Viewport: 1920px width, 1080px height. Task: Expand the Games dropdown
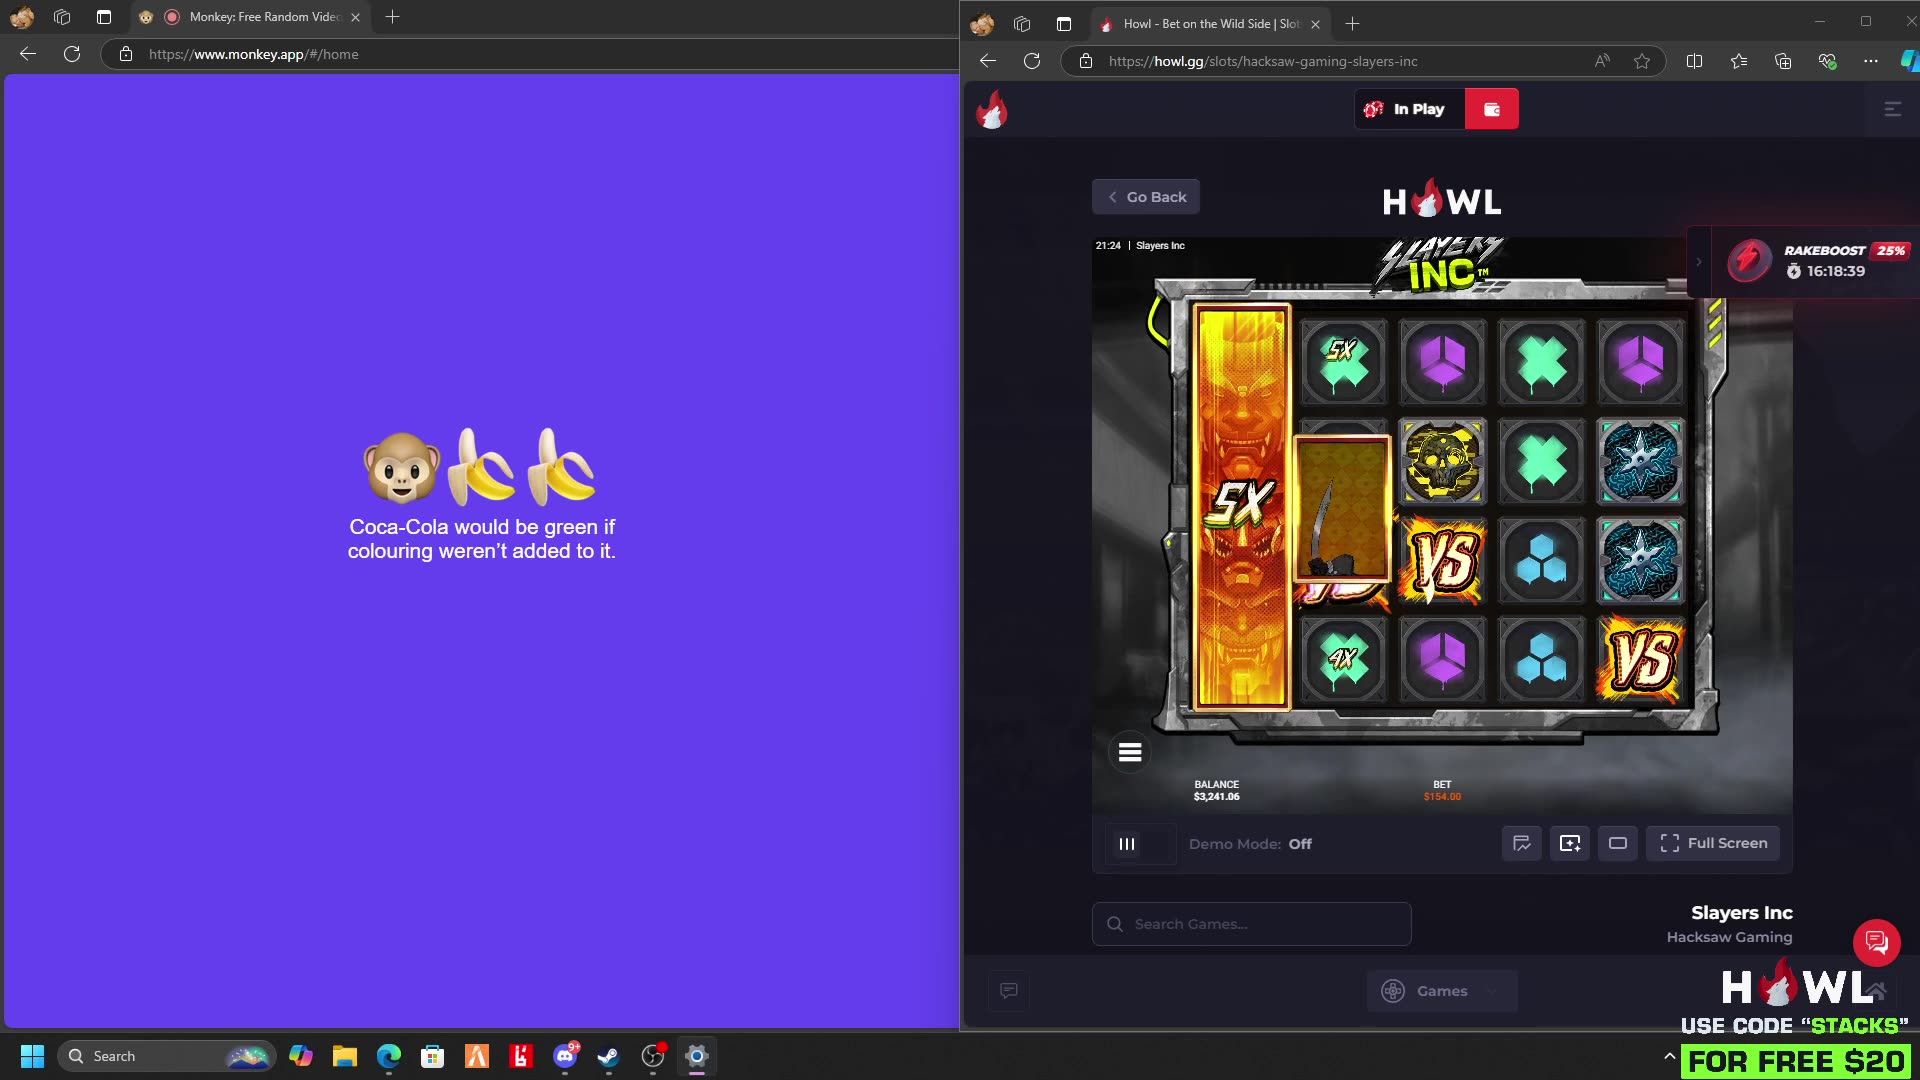tap(1441, 990)
